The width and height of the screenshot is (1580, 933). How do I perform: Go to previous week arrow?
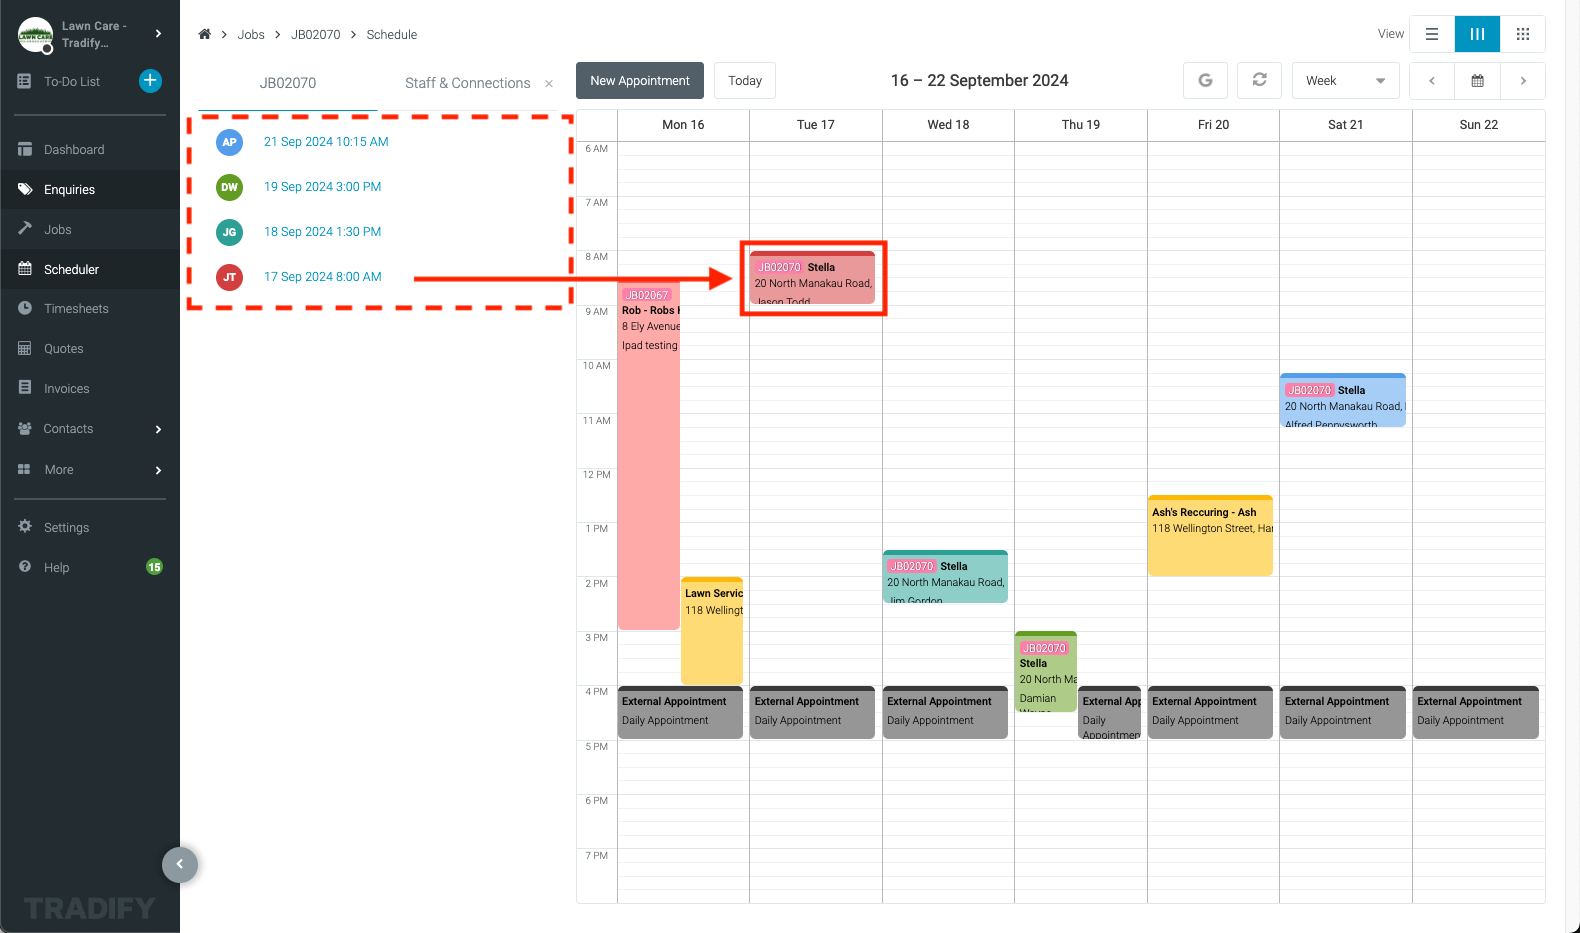[1432, 81]
